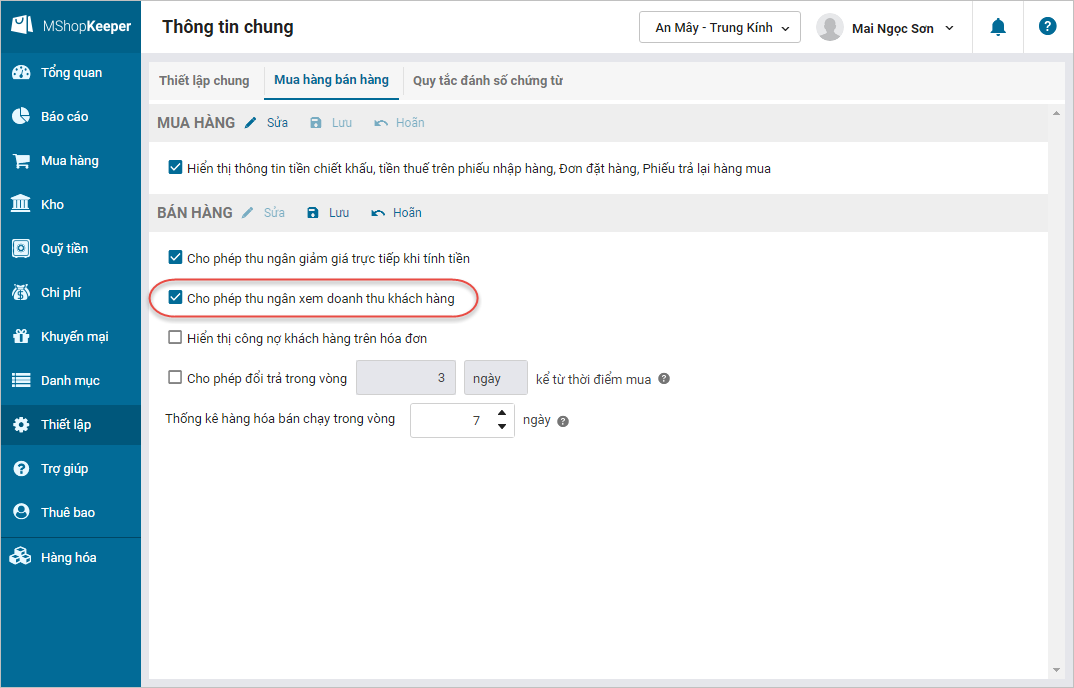Click the Thiết lập gear icon
Screen dimensions: 1074x688
click(21, 425)
